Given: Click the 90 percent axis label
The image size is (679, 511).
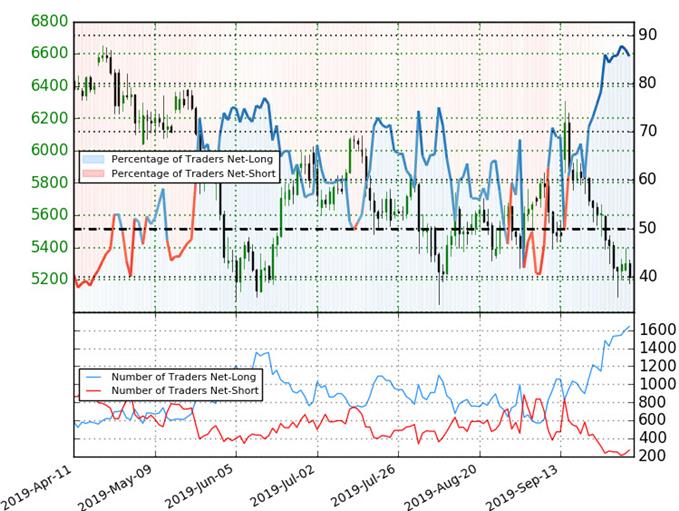Looking at the screenshot, I should pos(647,35).
